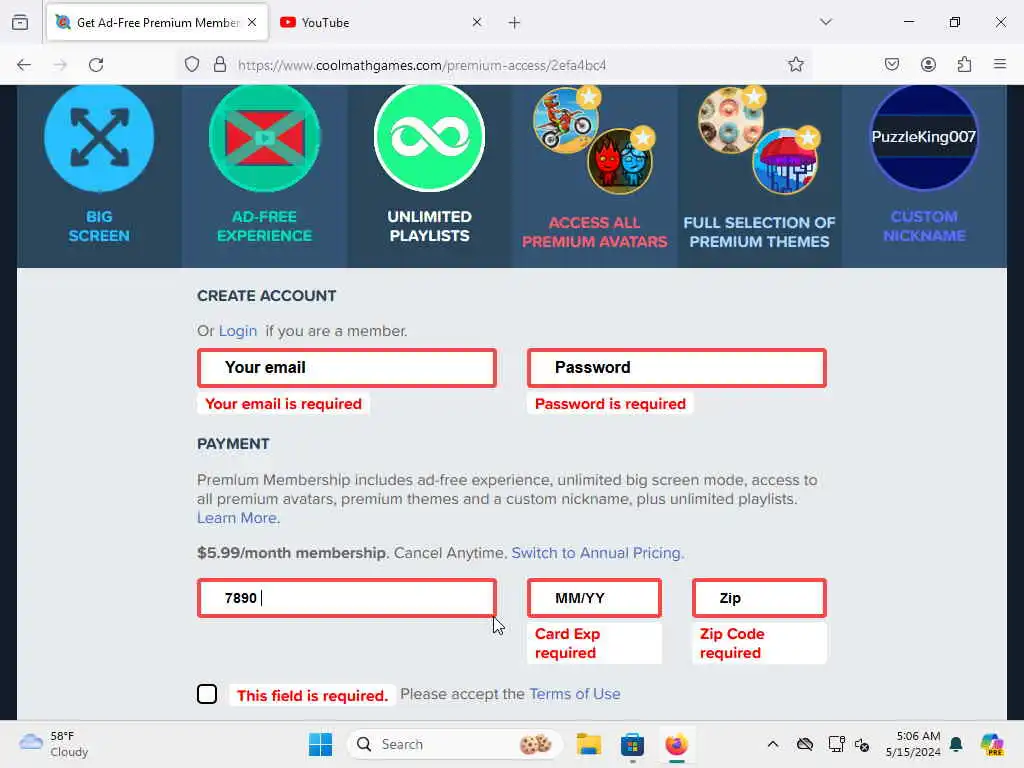Click the red umbrella premium theme thumbnail
The image size is (1024, 768).
785,161
